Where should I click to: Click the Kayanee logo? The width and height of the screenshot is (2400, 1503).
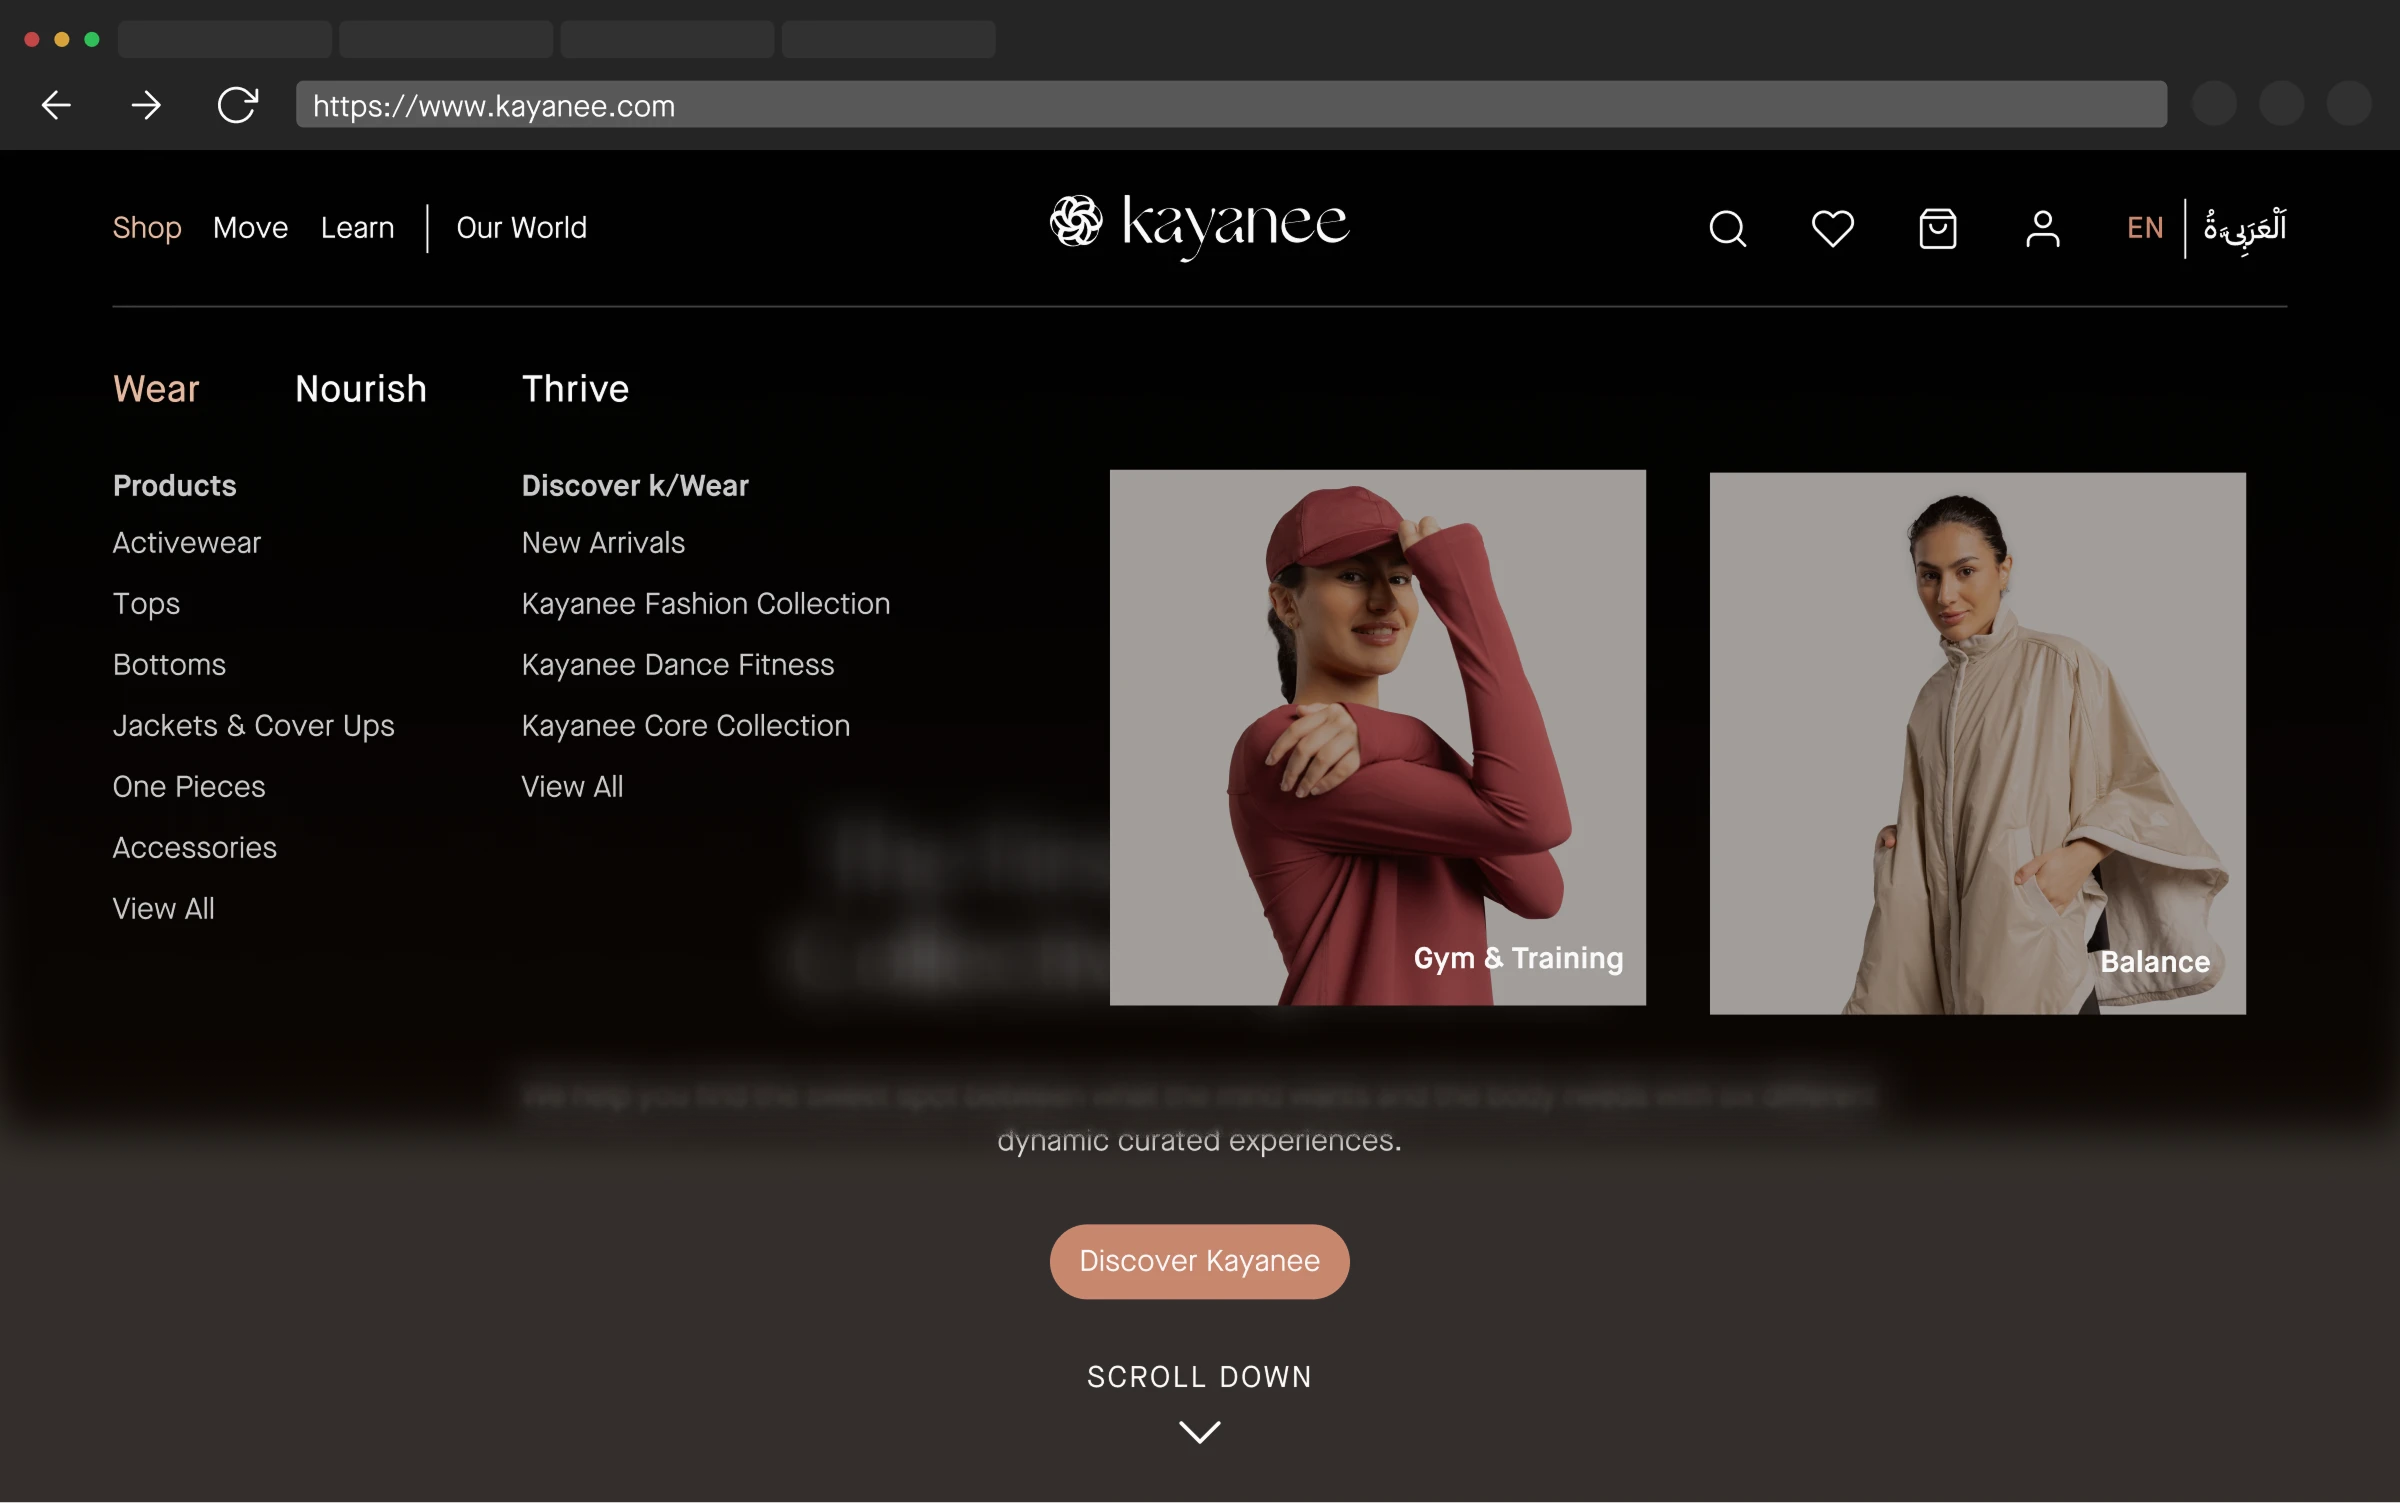coord(1199,224)
